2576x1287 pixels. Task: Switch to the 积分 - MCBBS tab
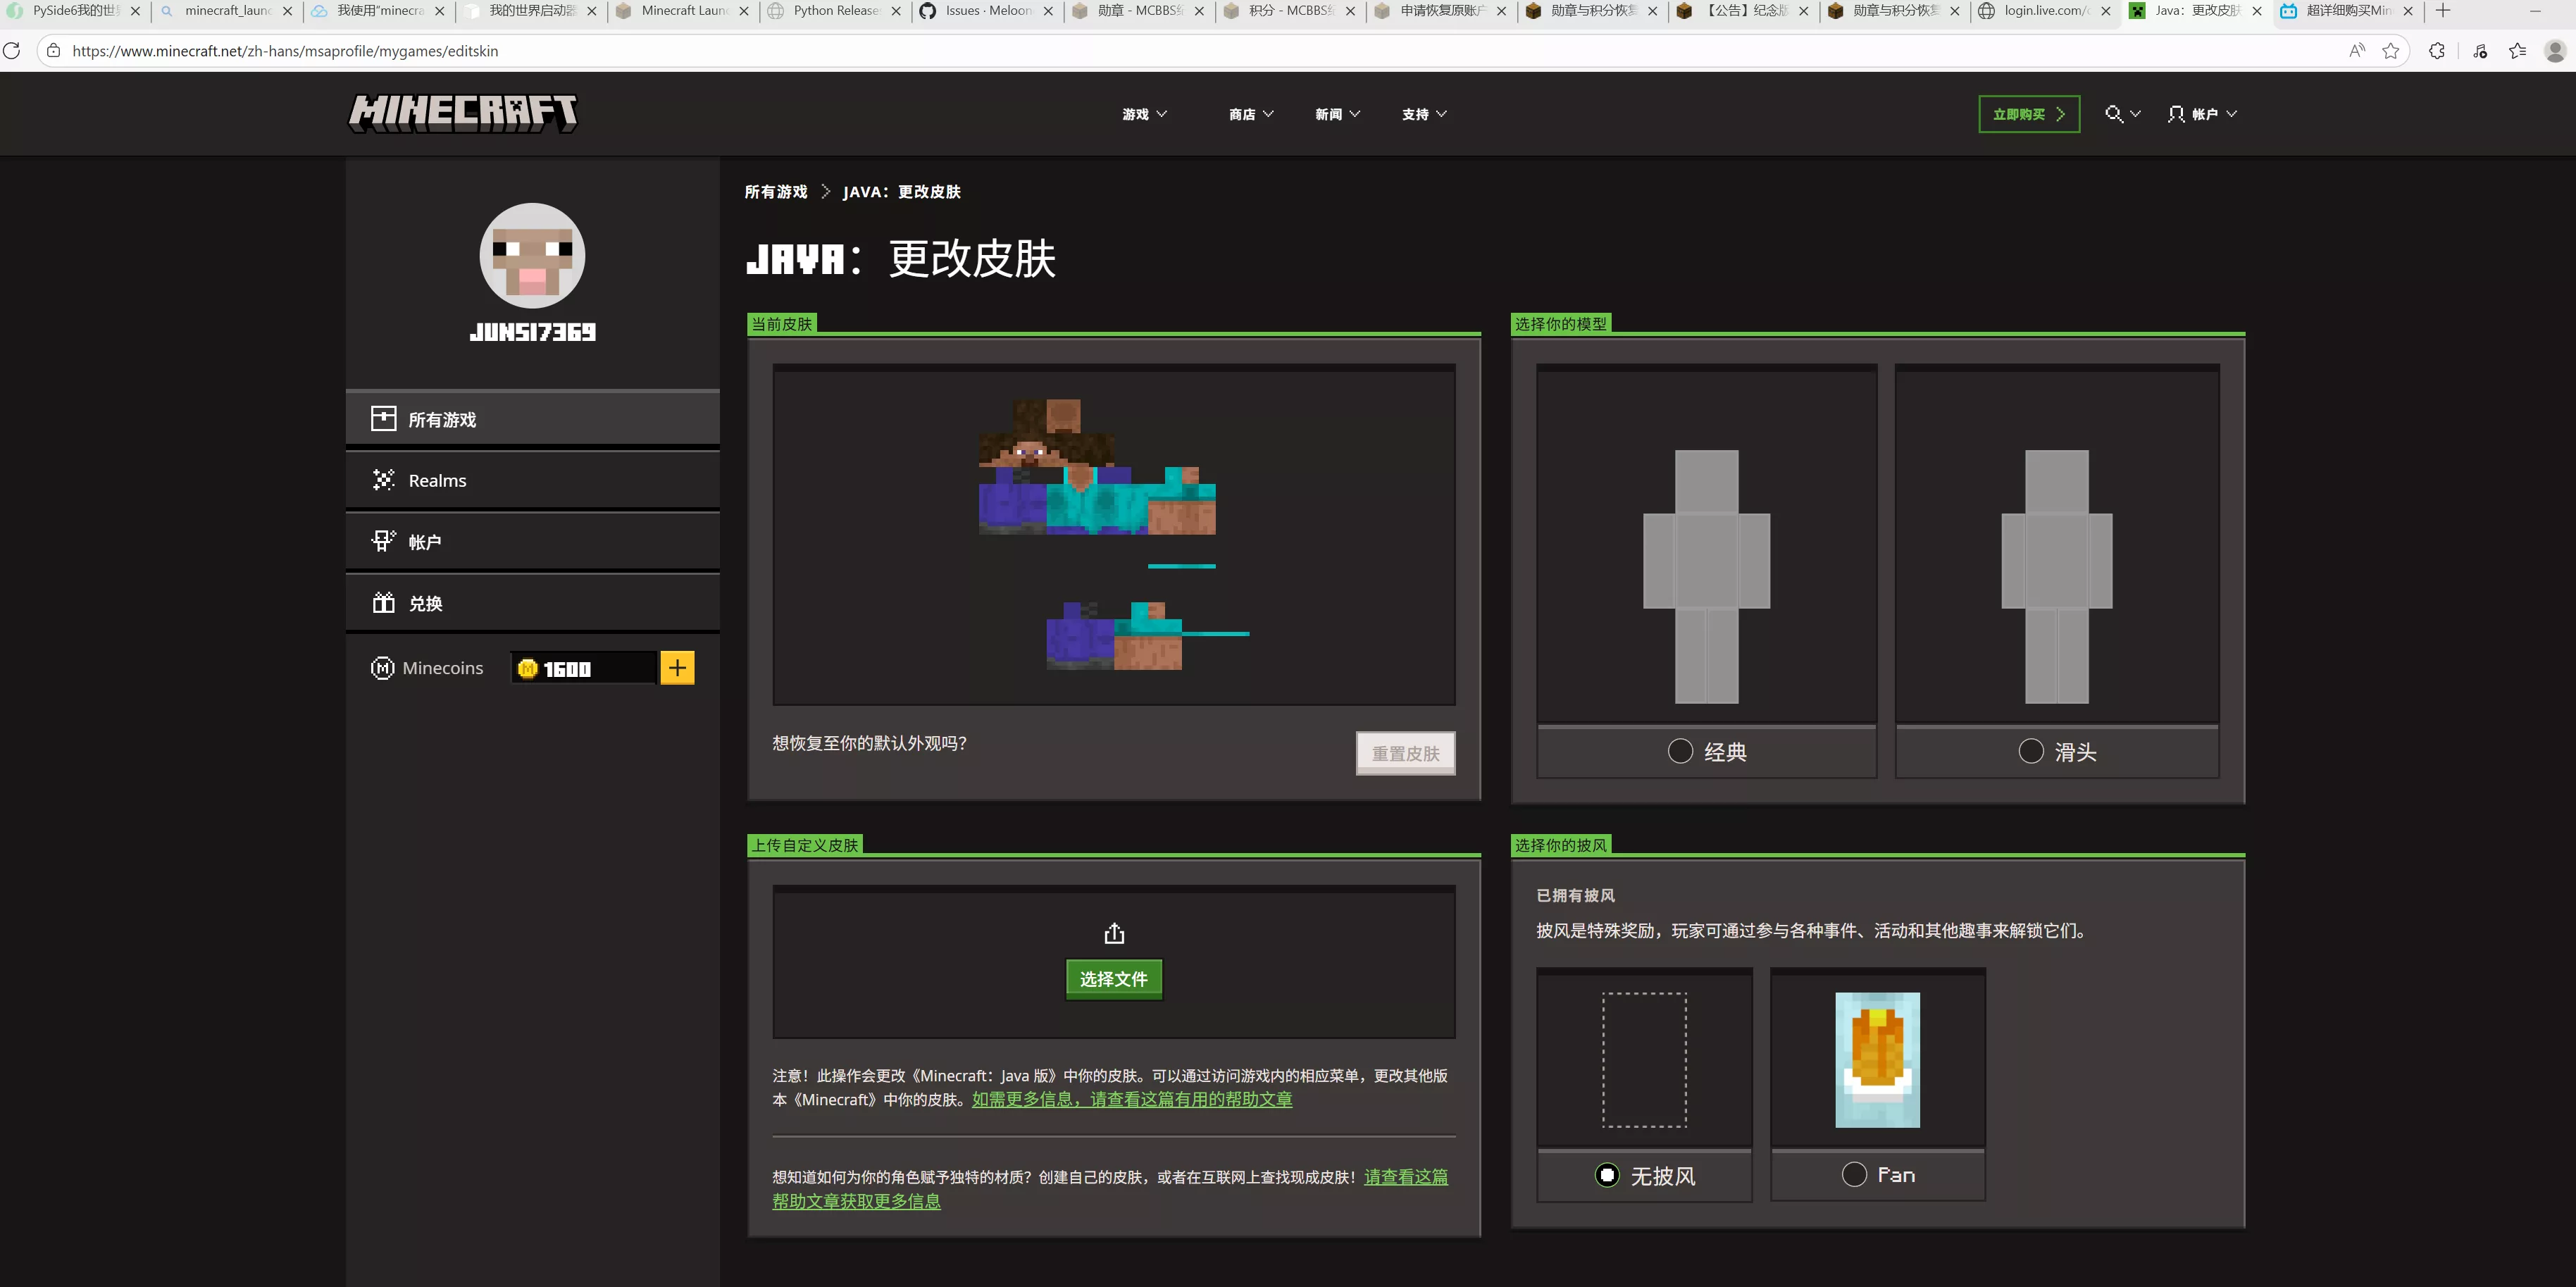1290,11
